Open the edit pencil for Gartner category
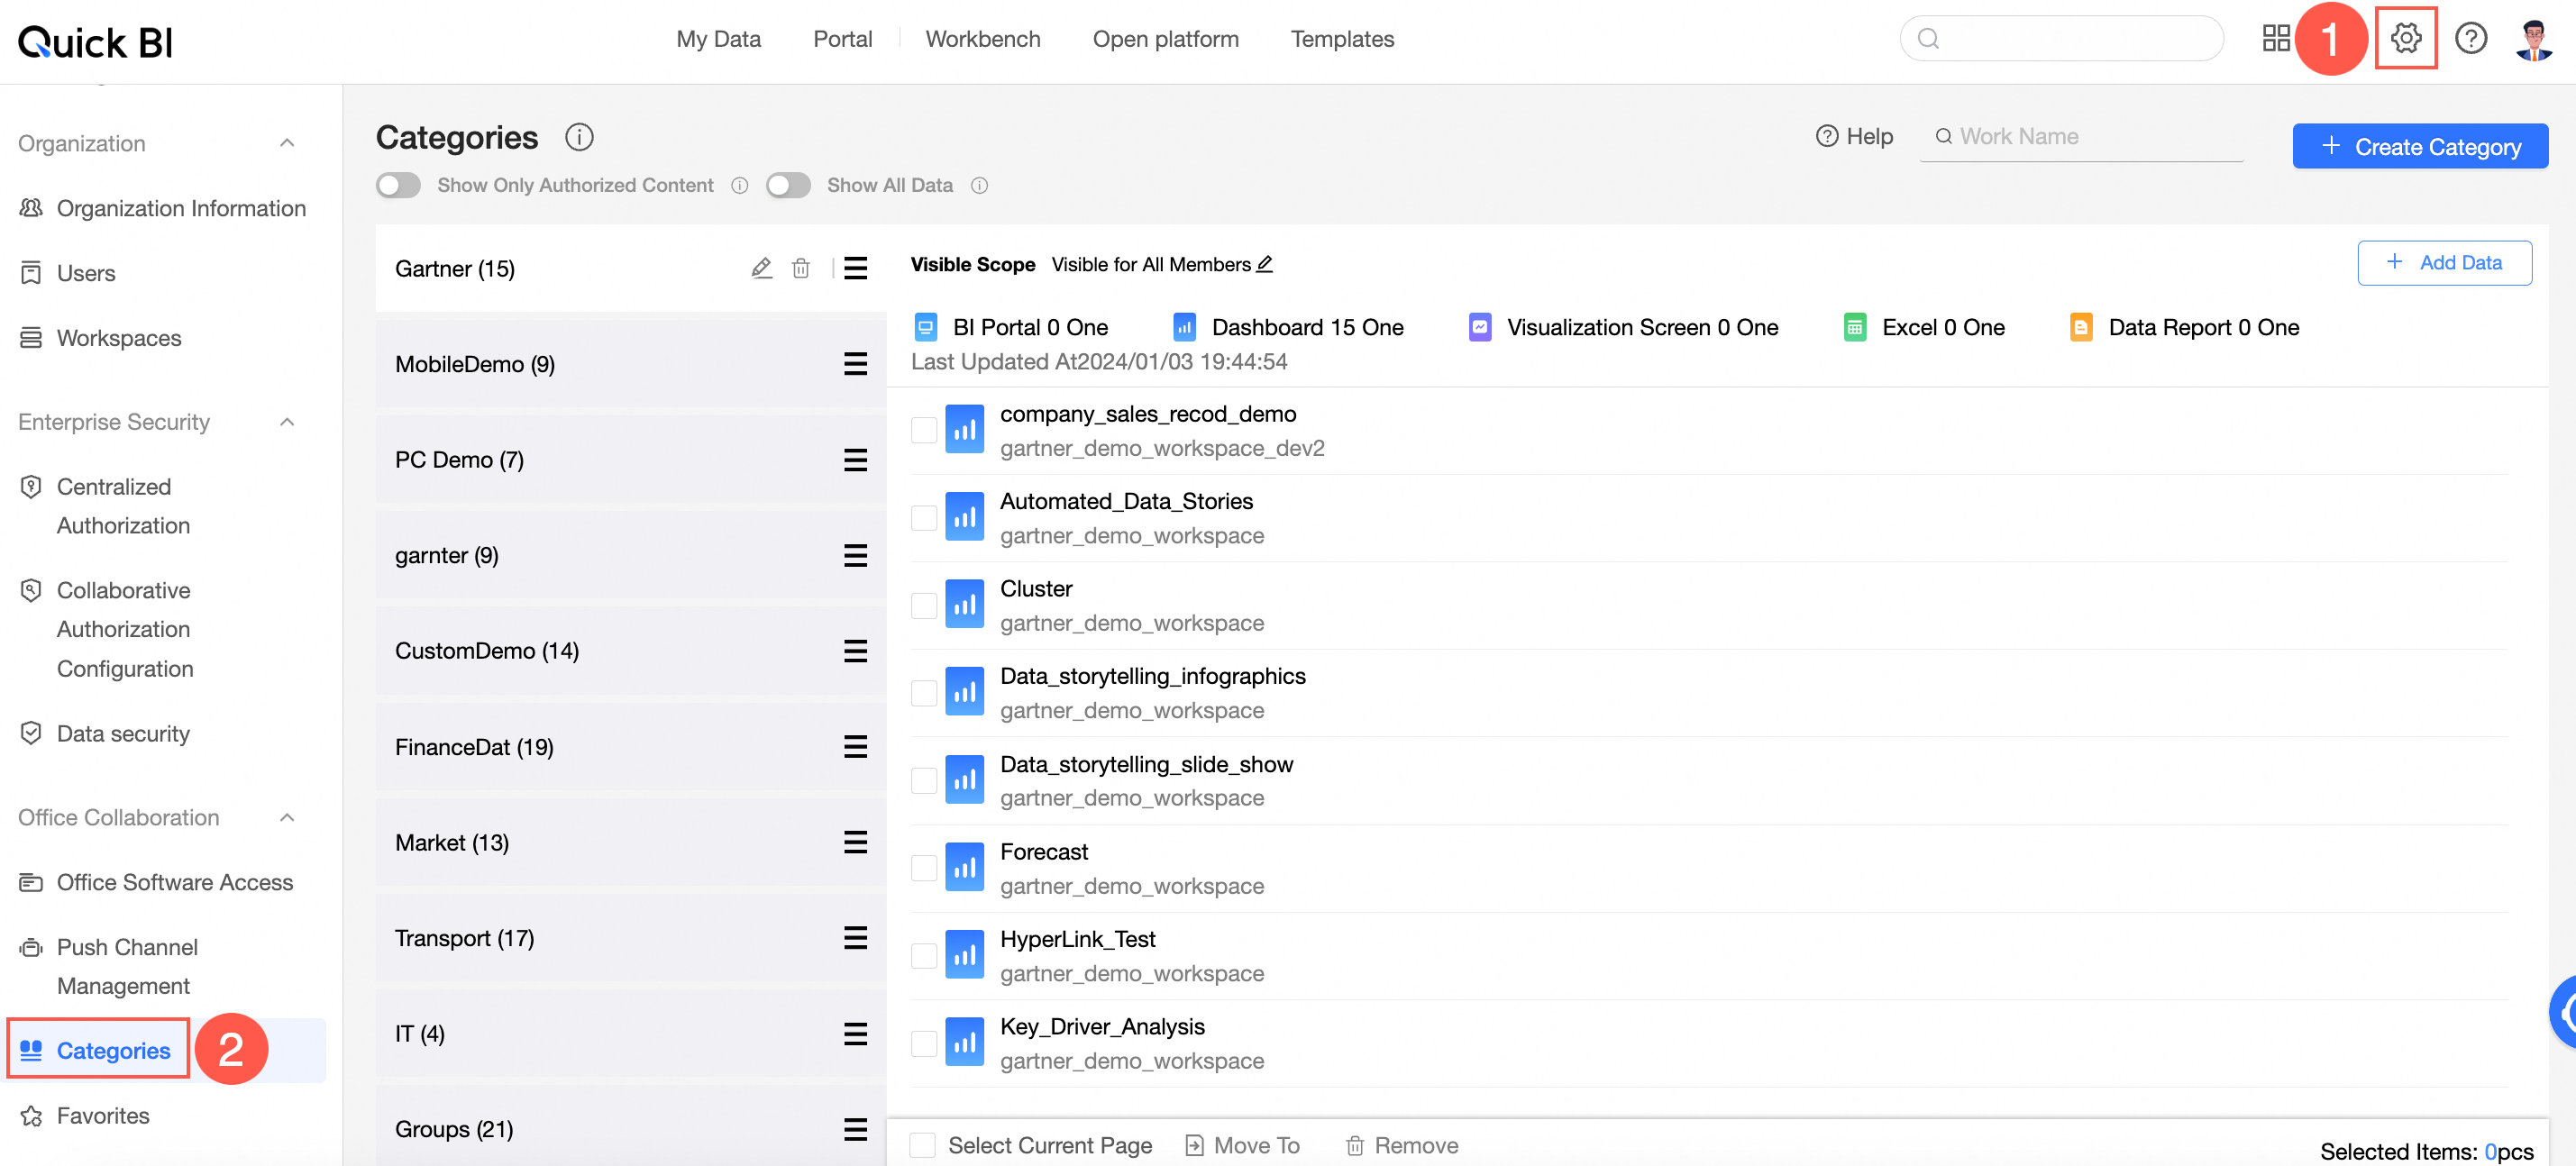This screenshot has height=1166, width=2576. tap(762, 267)
